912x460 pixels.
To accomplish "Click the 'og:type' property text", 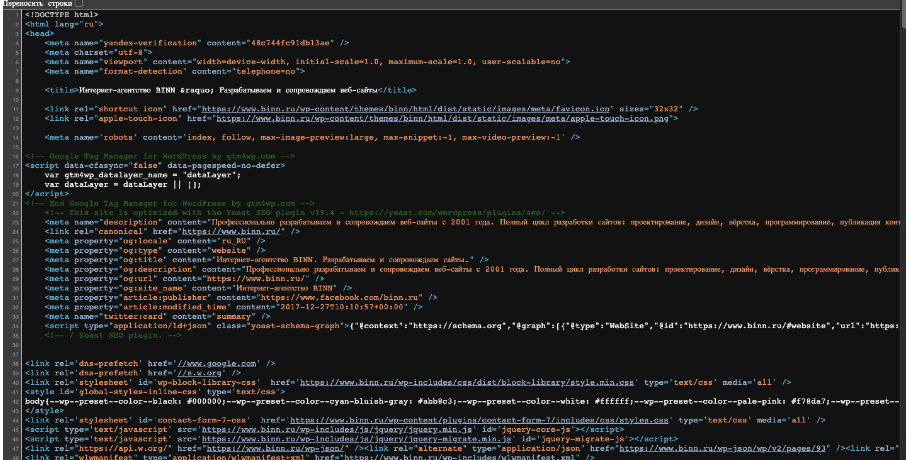I will coord(140,250).
